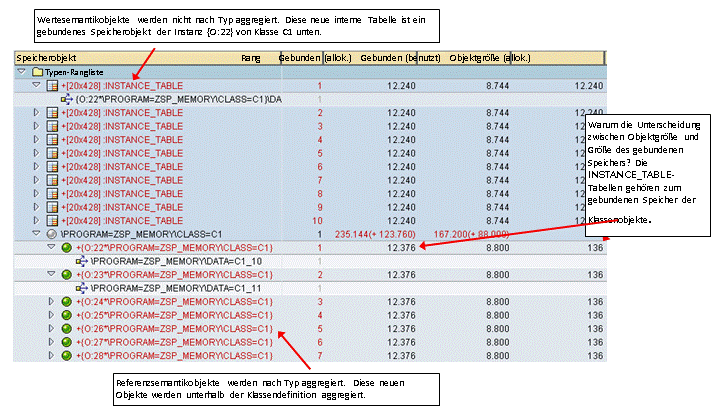The height and width of the screenshot is (411, 720).
Task: Click table icon of rank 2 INSTANCE_TABLE
Action: 52,113
